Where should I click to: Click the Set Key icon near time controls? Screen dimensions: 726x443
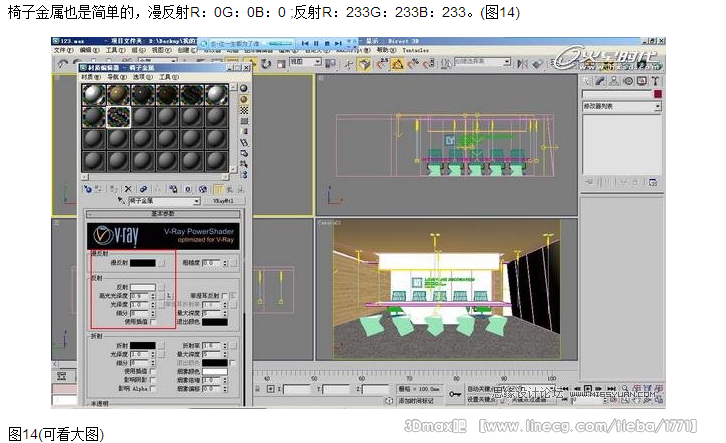click(455, 394)
